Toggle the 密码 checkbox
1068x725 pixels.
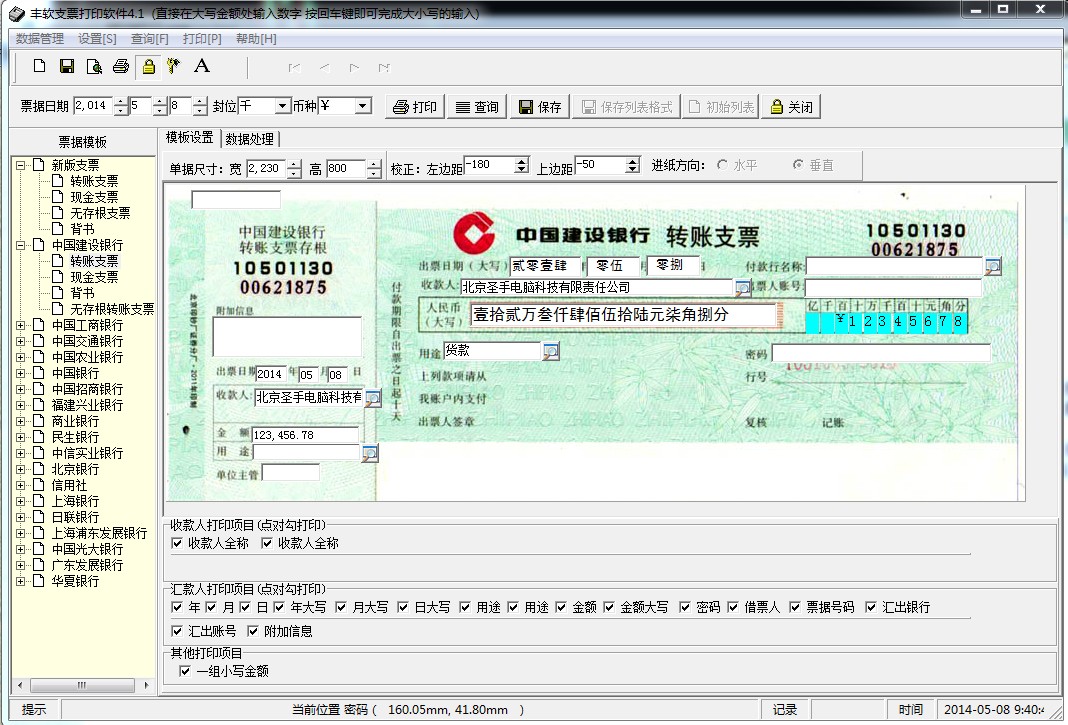pos(685,607)
